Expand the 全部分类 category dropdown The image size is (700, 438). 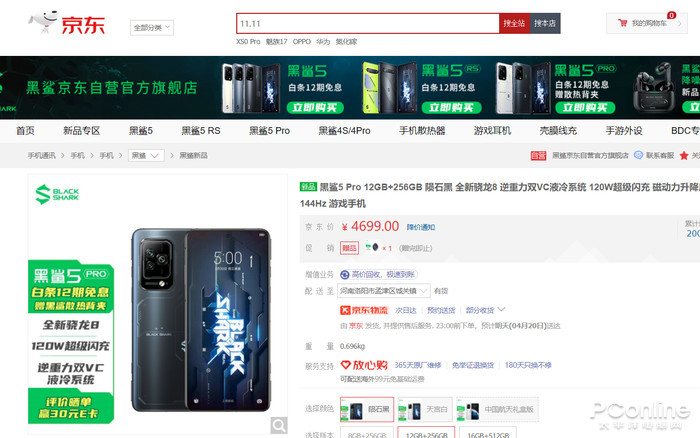(152, 28)
